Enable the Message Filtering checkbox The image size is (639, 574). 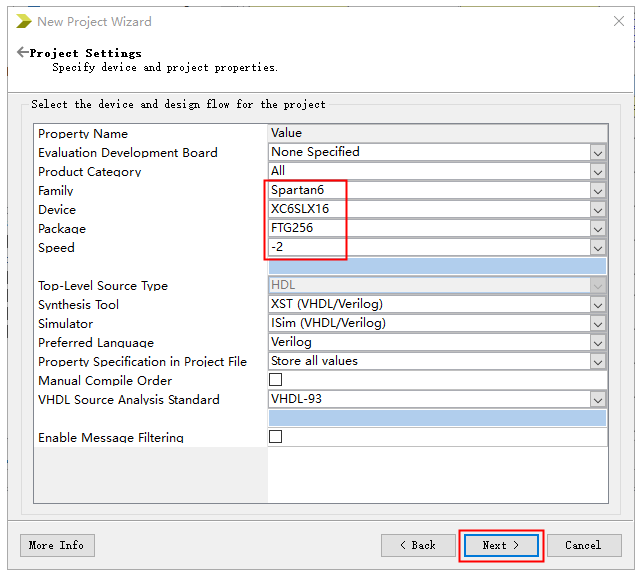276,437
